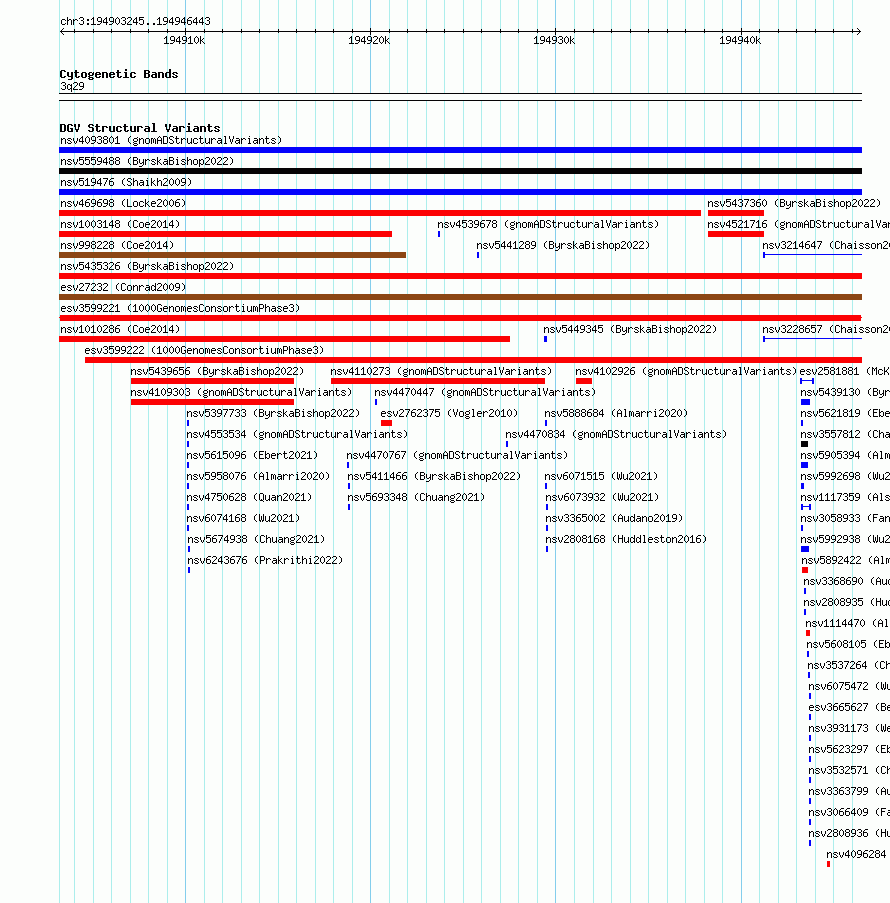Click the nsv5435326 ByrskaBishop2022 label
The height and width of the screenshot is (903, 890).
[x=147, y=267]
